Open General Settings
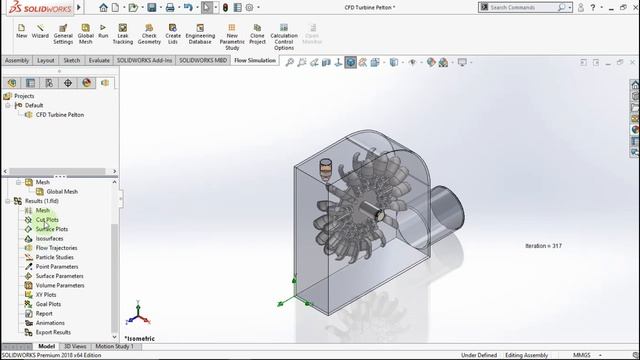 tap(63, 34)
